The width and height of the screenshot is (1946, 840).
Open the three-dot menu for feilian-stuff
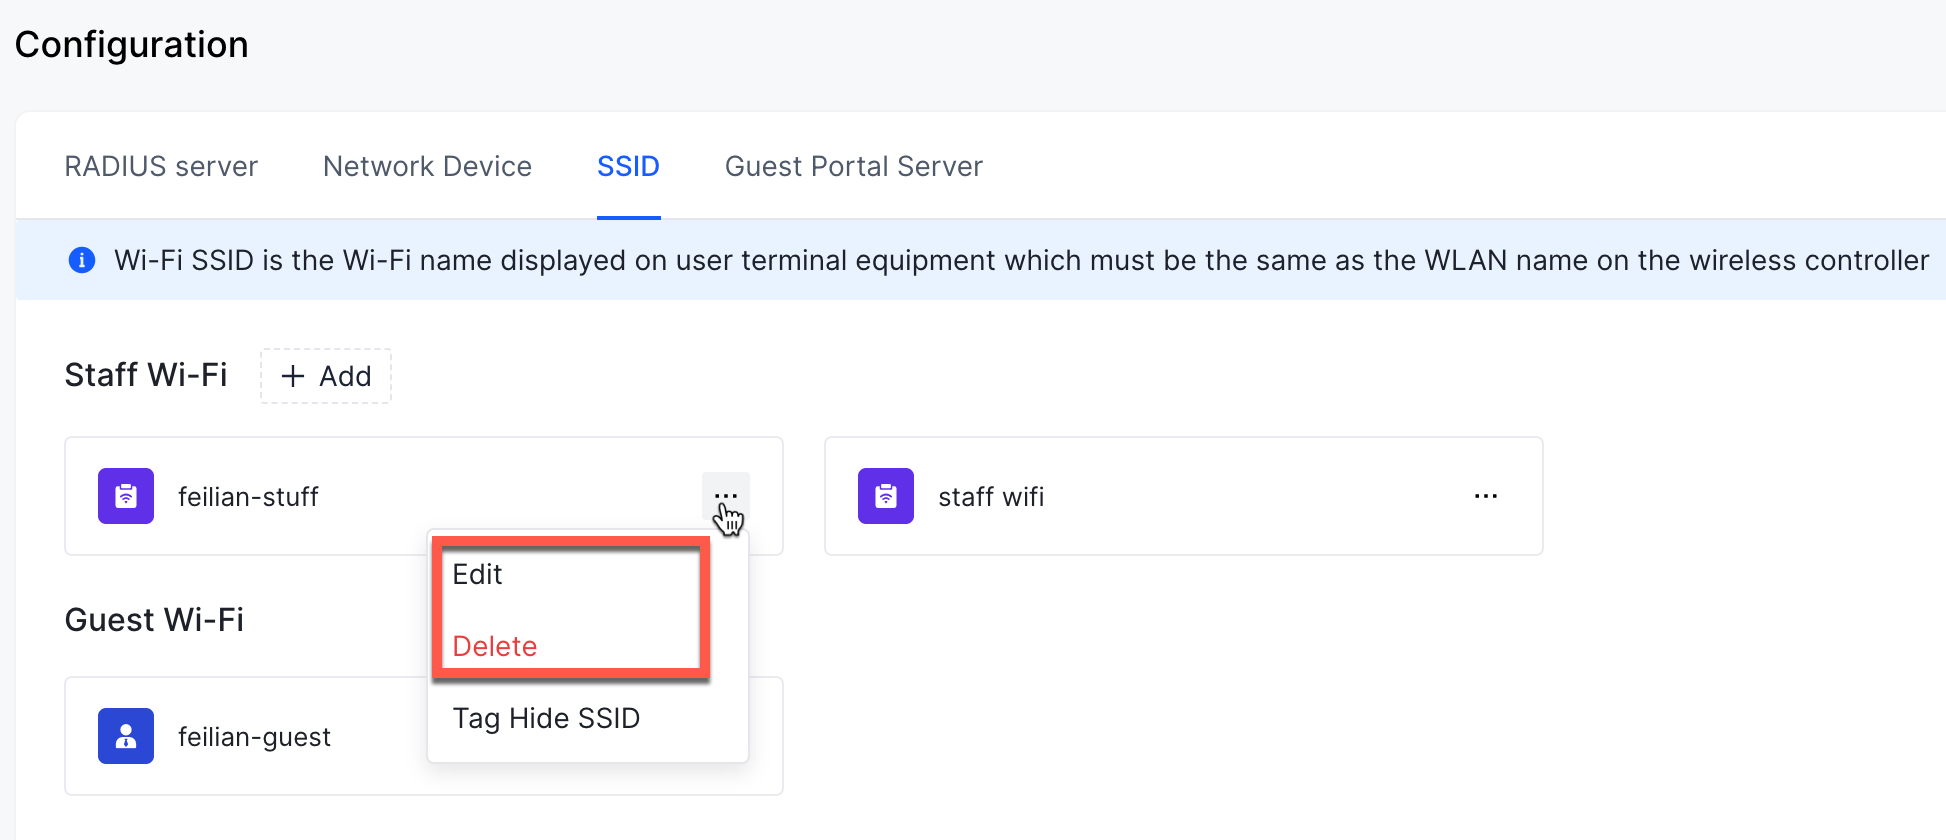(x=726, y=496)
